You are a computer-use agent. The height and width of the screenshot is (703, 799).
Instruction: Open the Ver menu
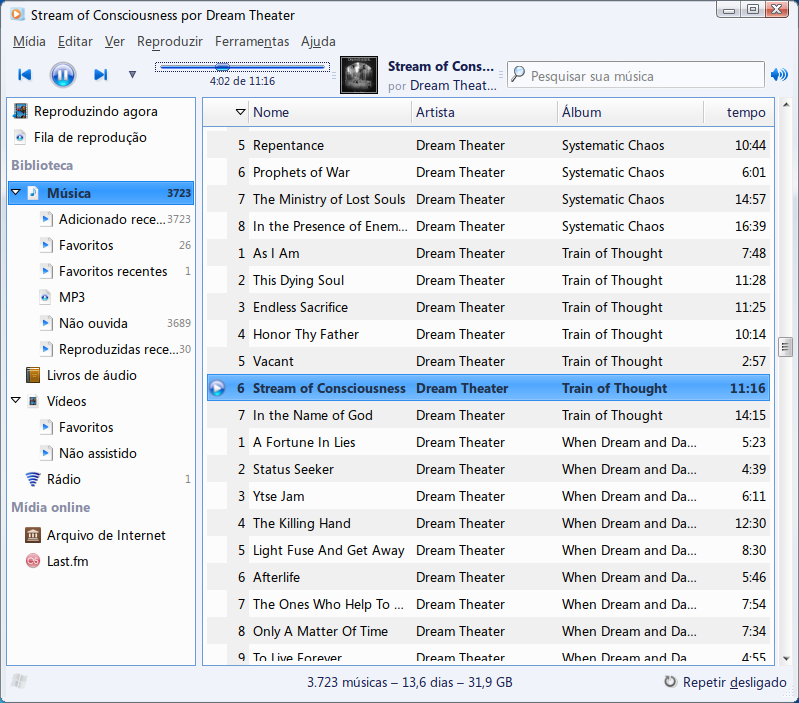click(x=115, y=41)
